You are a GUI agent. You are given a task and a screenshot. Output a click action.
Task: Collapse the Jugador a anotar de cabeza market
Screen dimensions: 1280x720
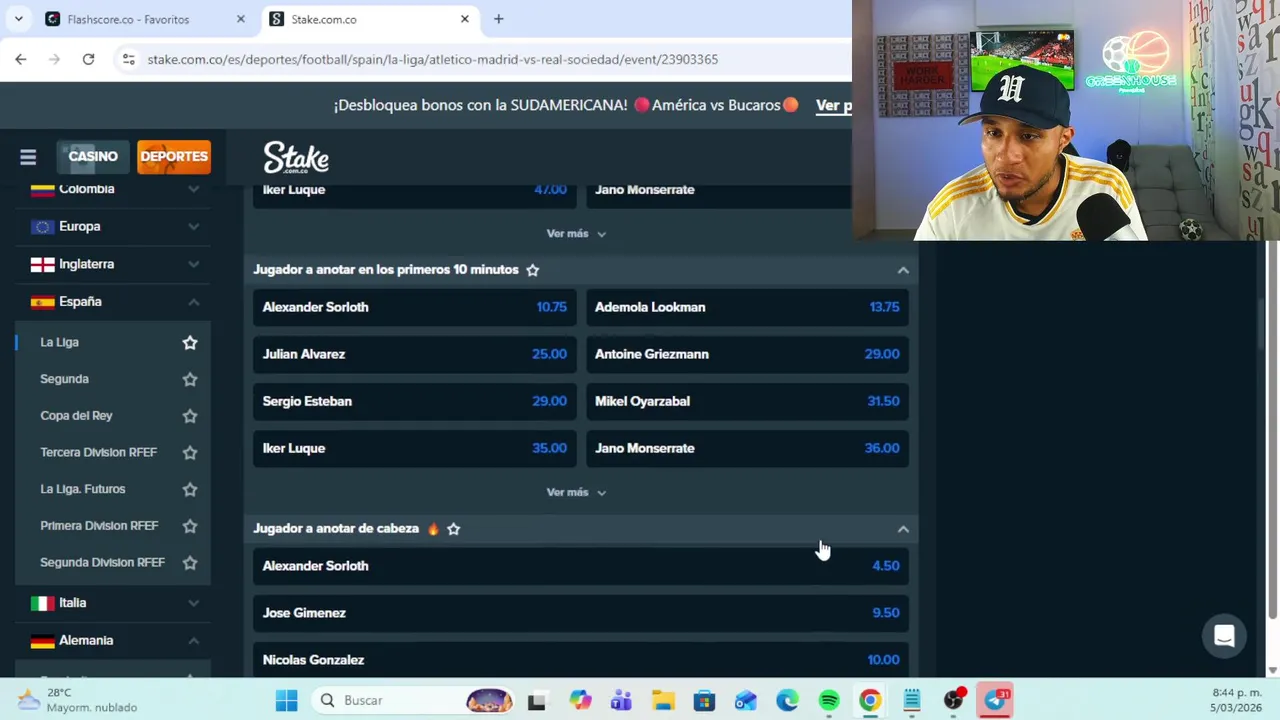903,529
